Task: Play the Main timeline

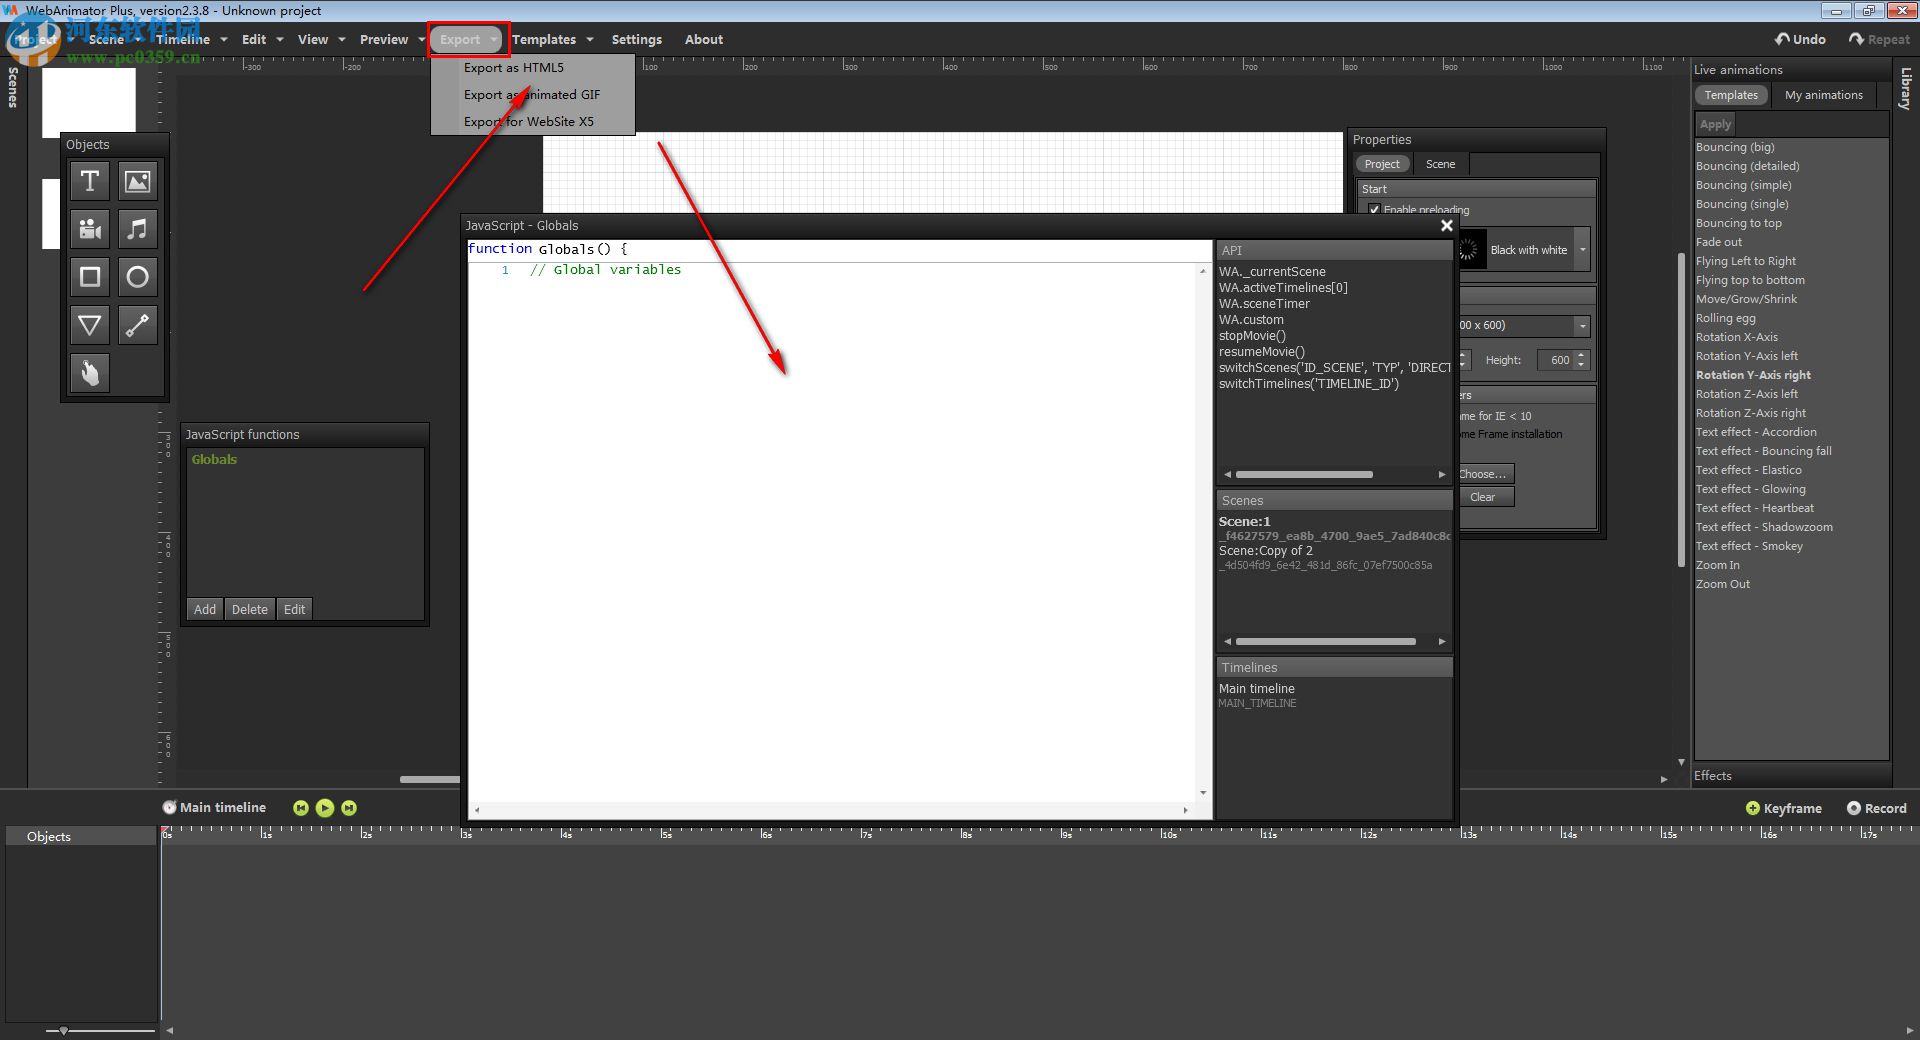Action: pyautogui.click(x=324, y=808)
